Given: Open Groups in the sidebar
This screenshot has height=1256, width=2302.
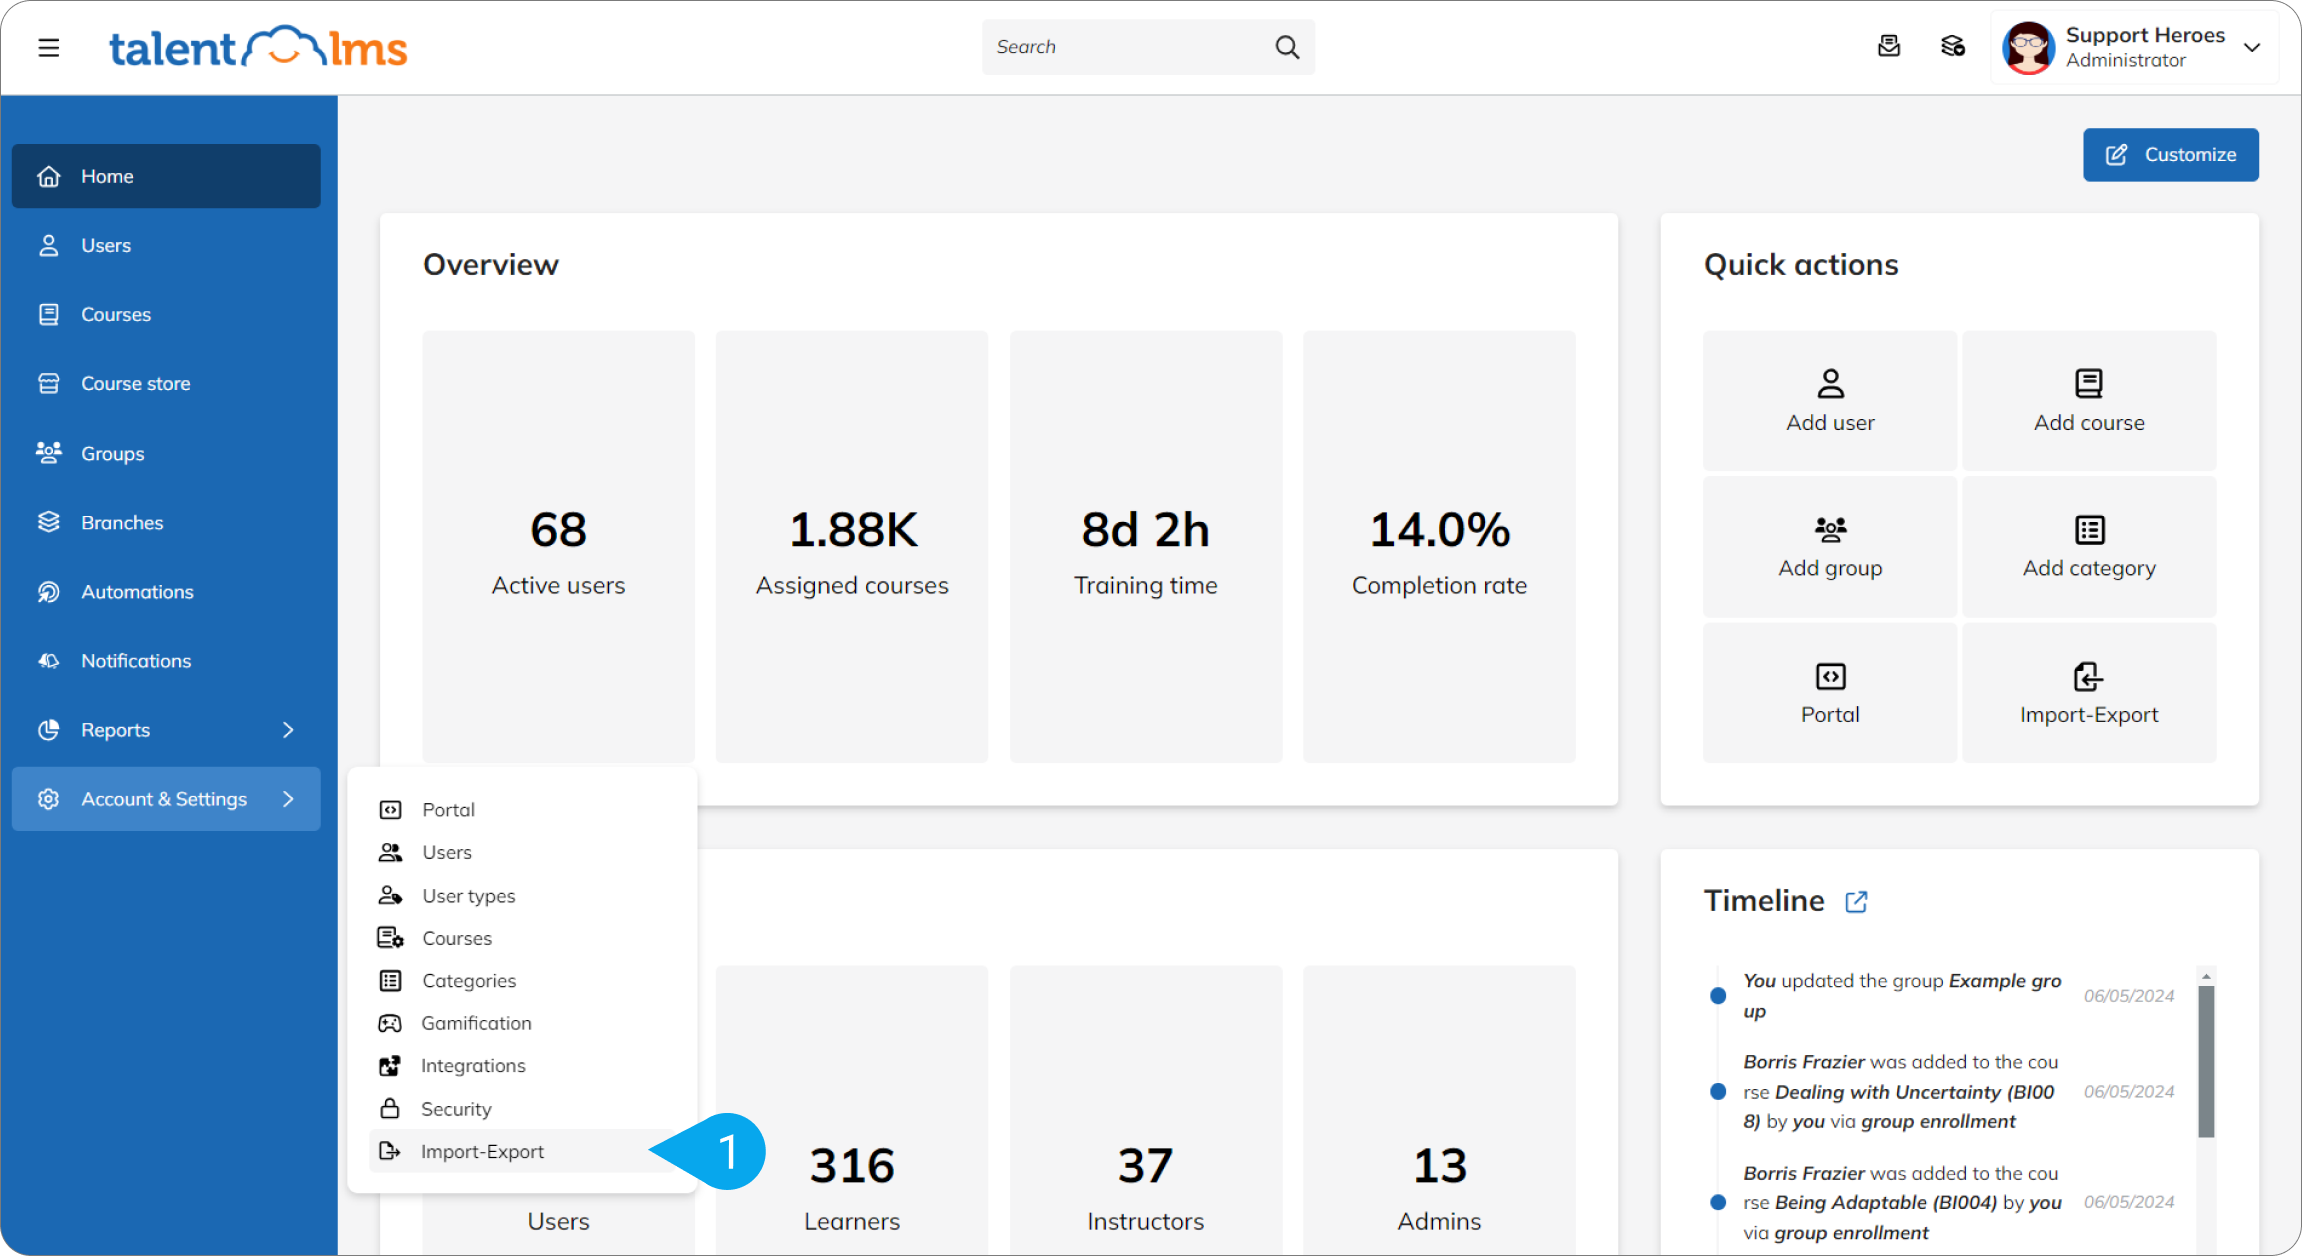Looking at the screenshot, I should click(166, 453).
